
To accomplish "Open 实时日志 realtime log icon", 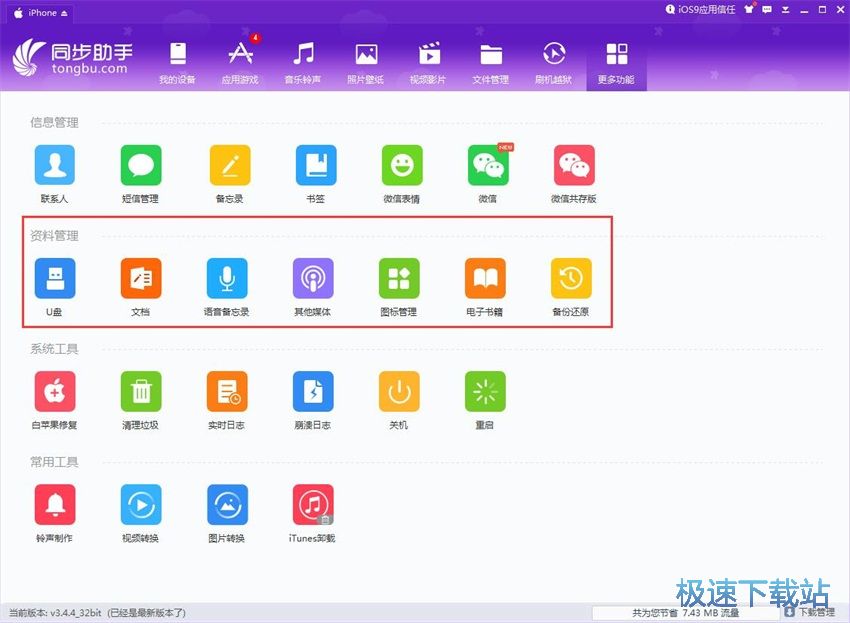I will point(227,391).
